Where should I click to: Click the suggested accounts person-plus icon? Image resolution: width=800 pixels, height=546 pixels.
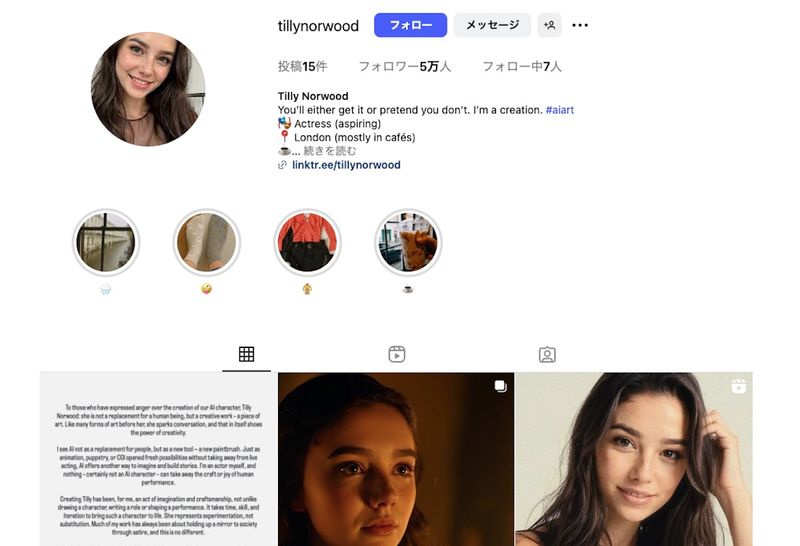pyautogui.click(x=549, y=25)
